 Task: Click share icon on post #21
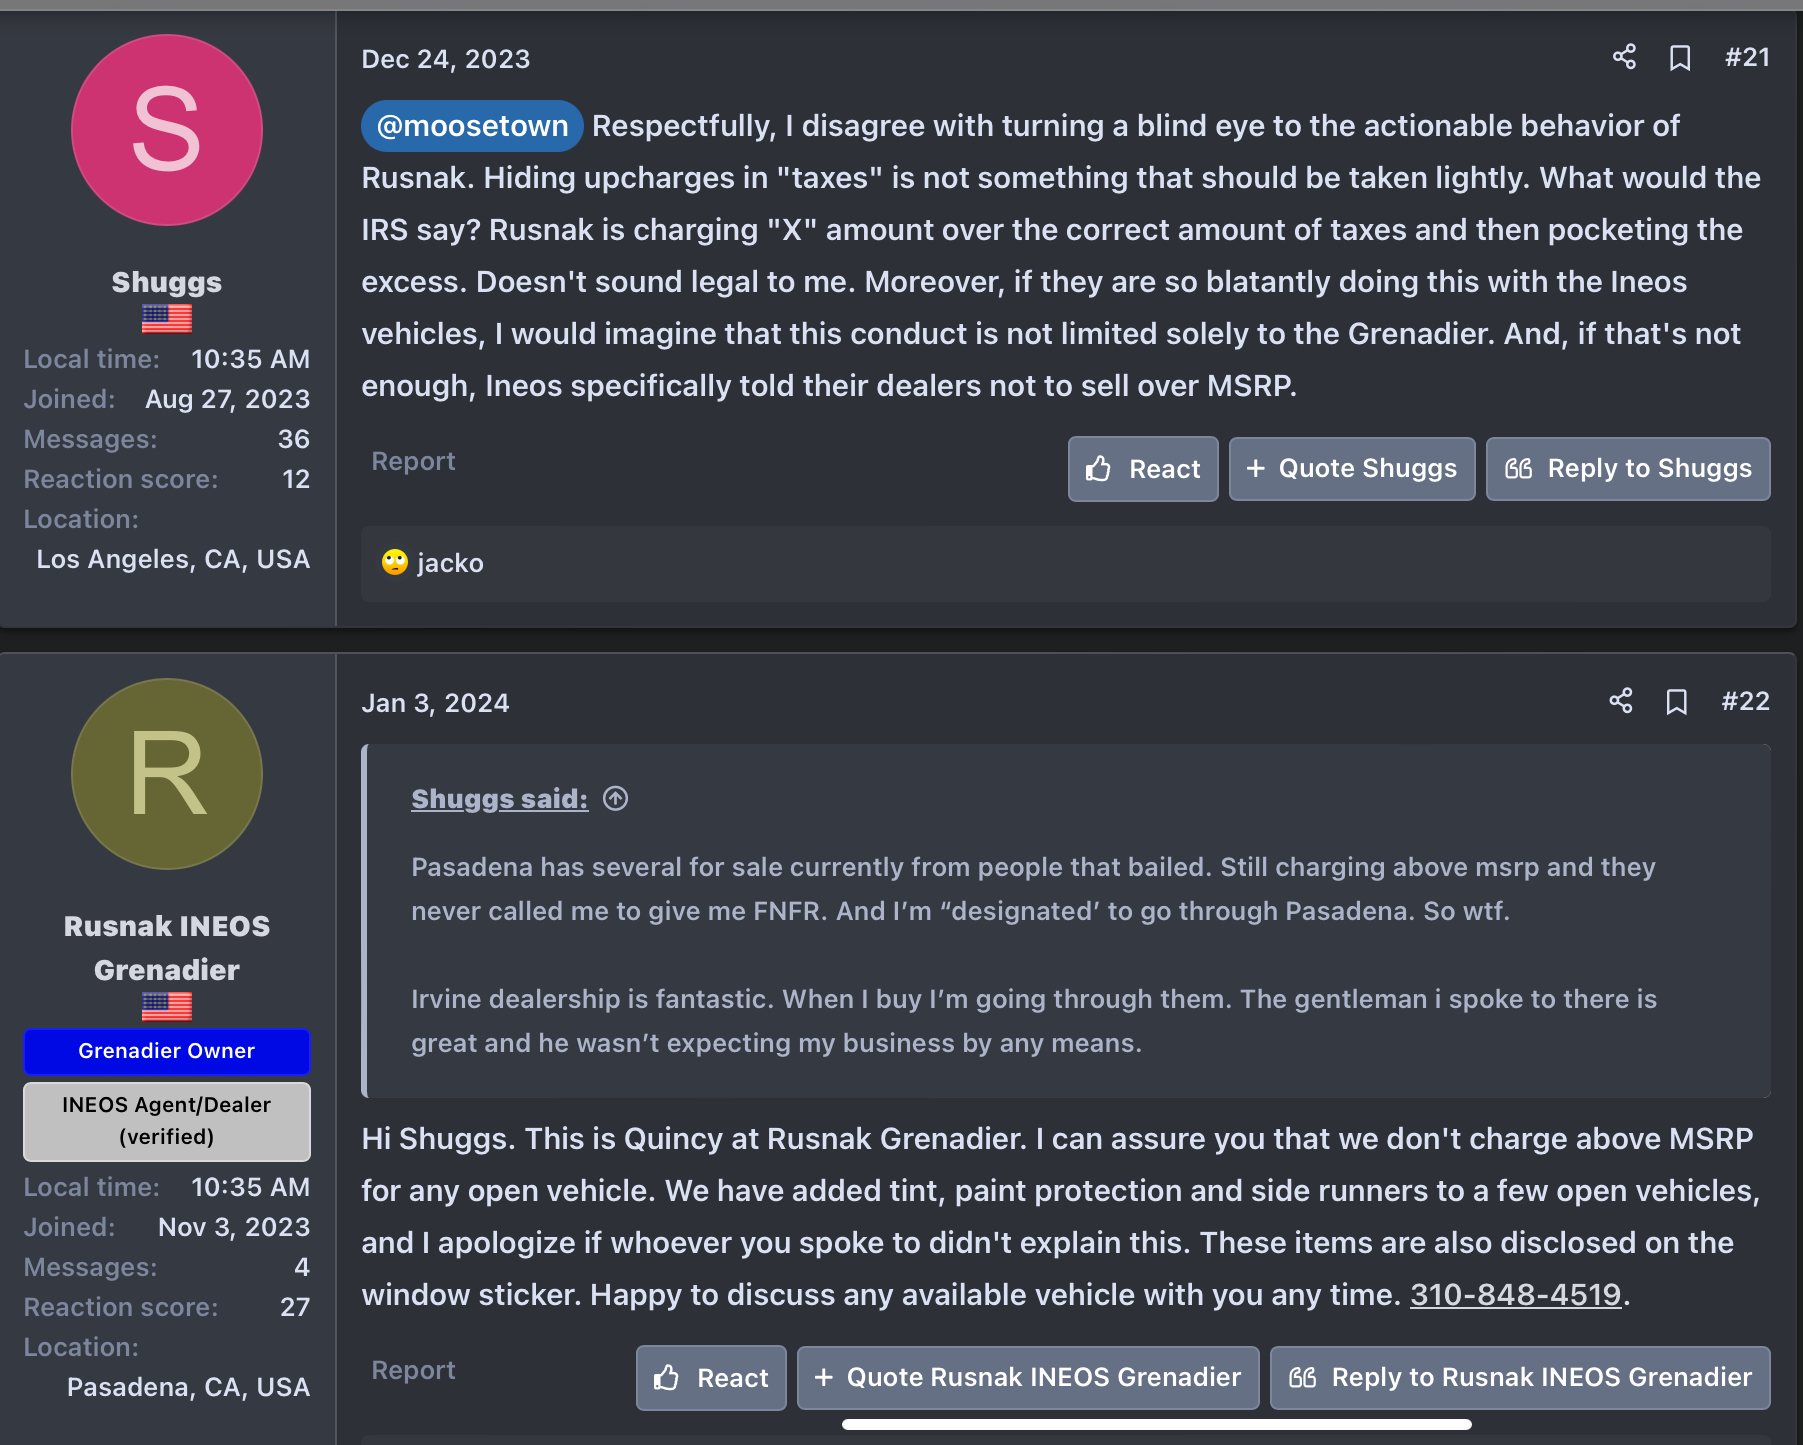tap(1624, 57)
